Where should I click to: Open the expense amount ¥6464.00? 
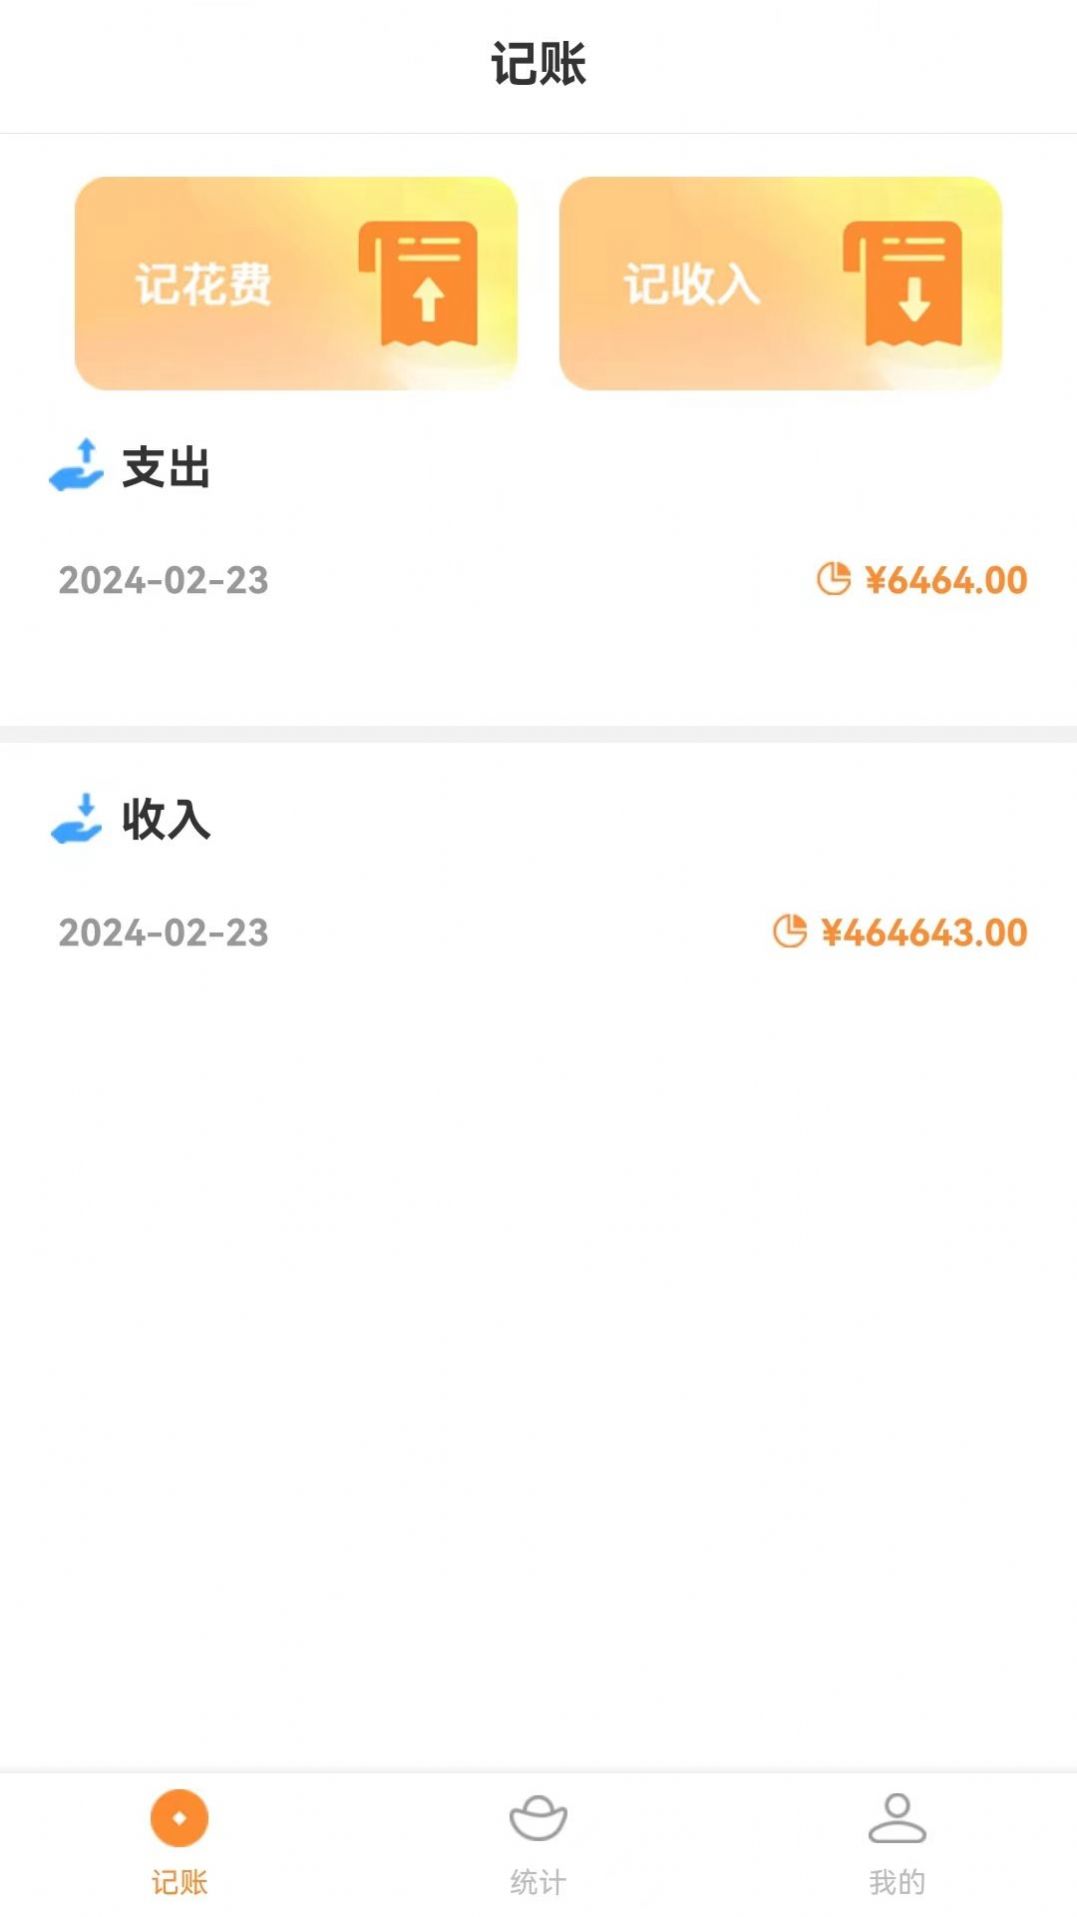946,580
